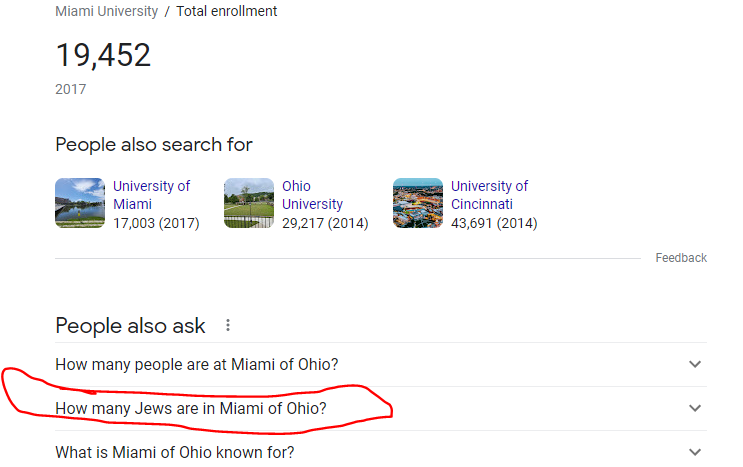Click chevron for "What is Miami of Ohio known for"
The image size is (743, 467).
pyautogui.click(x=695, y=453)
